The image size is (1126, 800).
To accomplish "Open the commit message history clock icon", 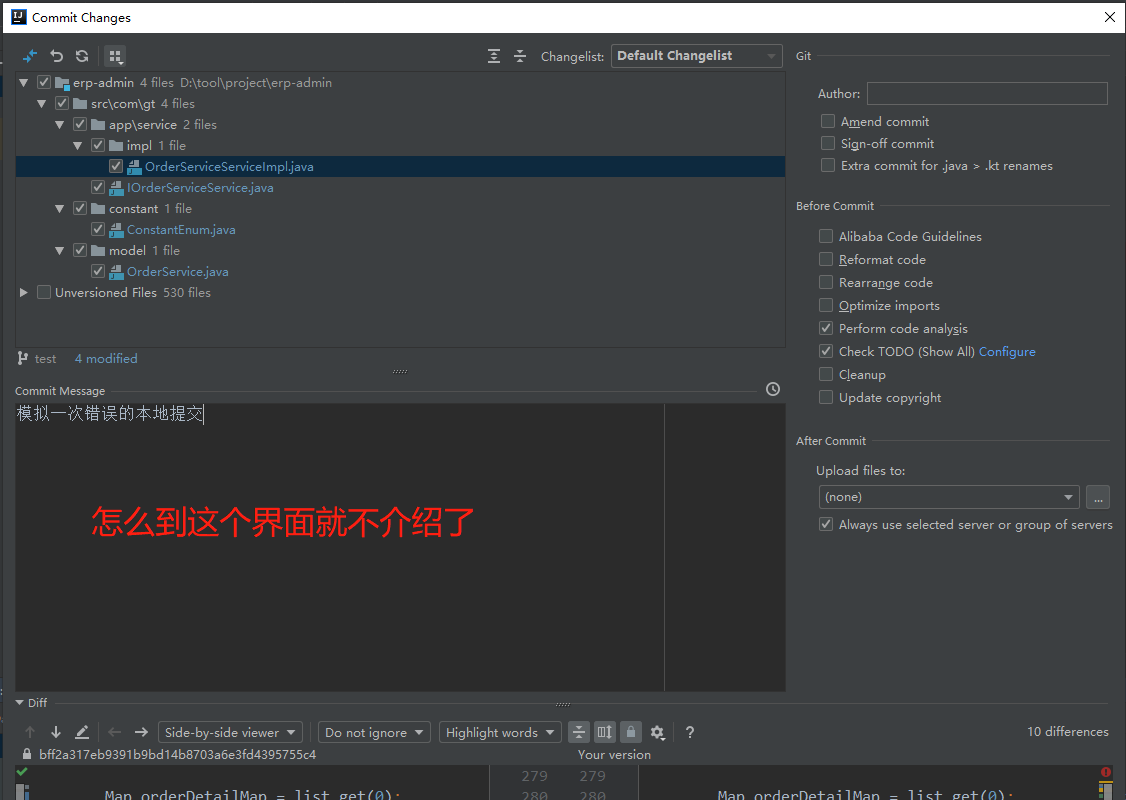I will click(x=773, y=389).
